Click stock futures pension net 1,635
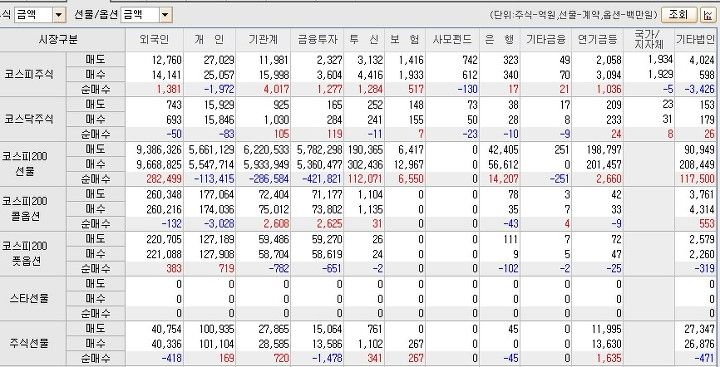This screenshot has width=720, height=367. 608,359
